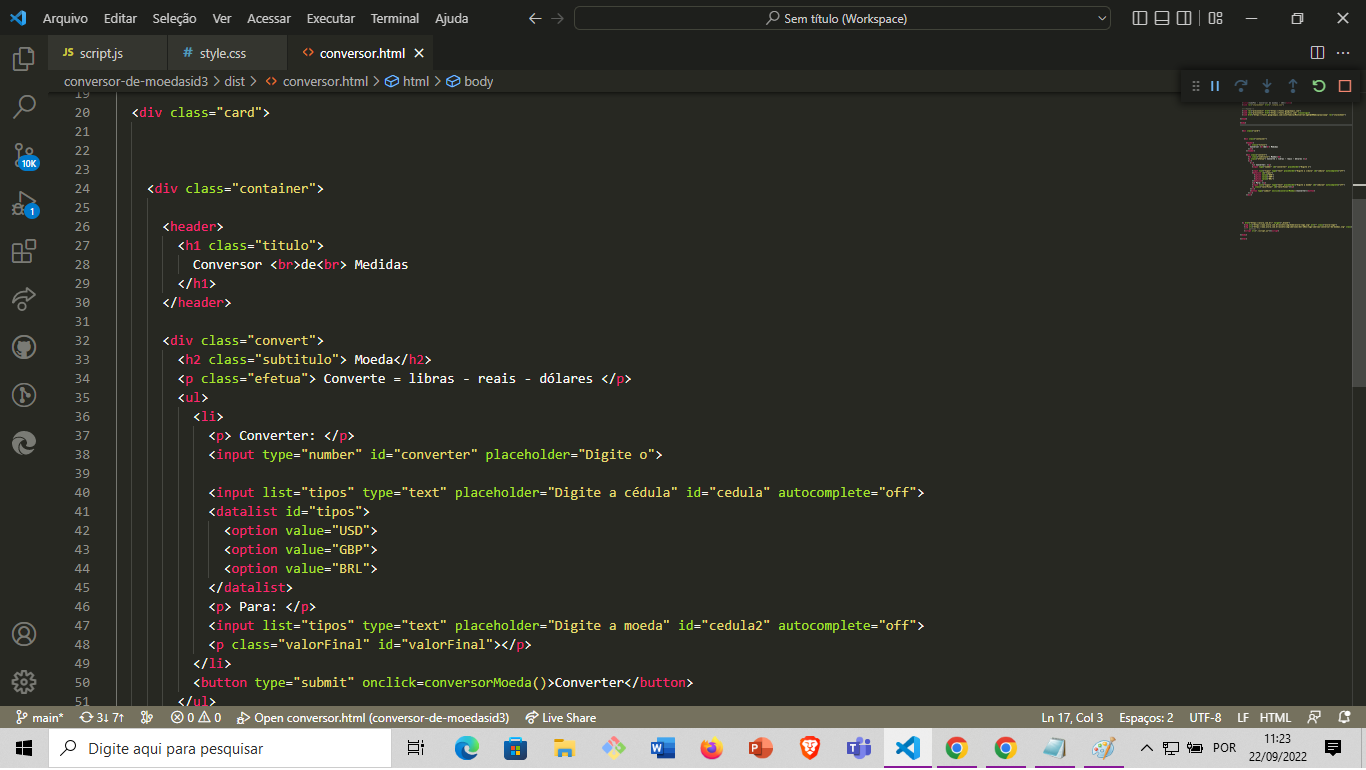1366x770 pixels.
Task: Change encoding via UTF-8 indicator
Action: [1205, 717]
